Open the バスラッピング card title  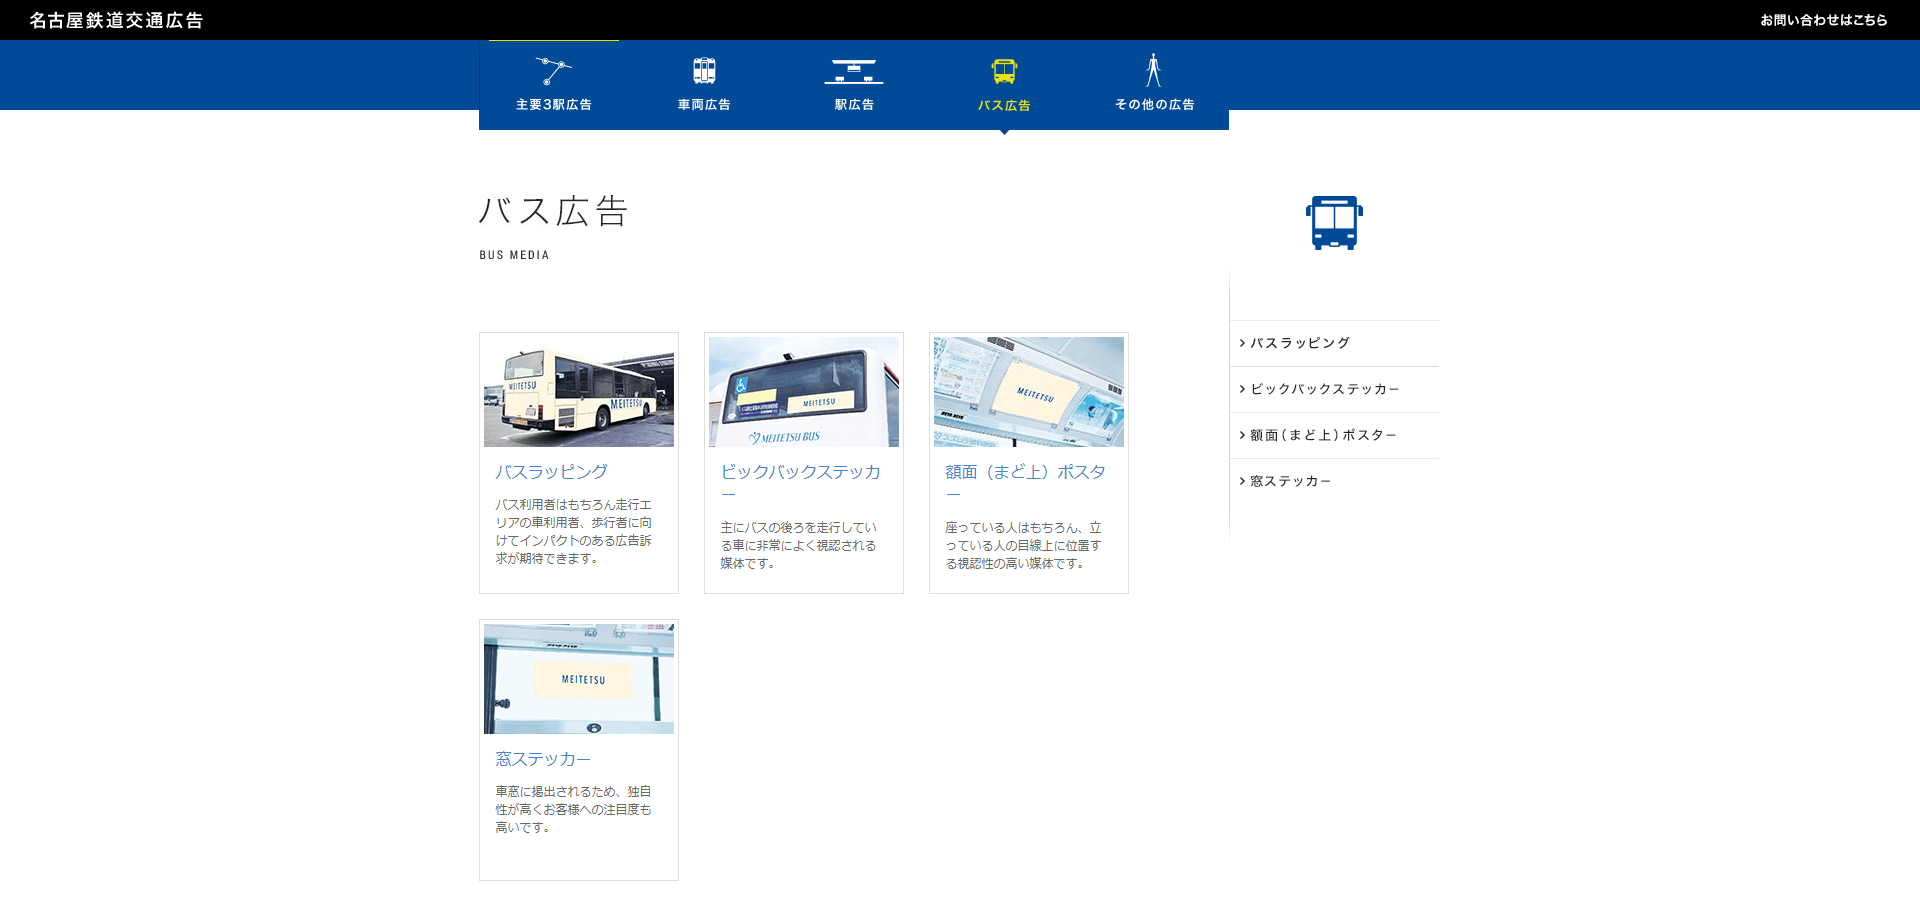click(551, 472)
